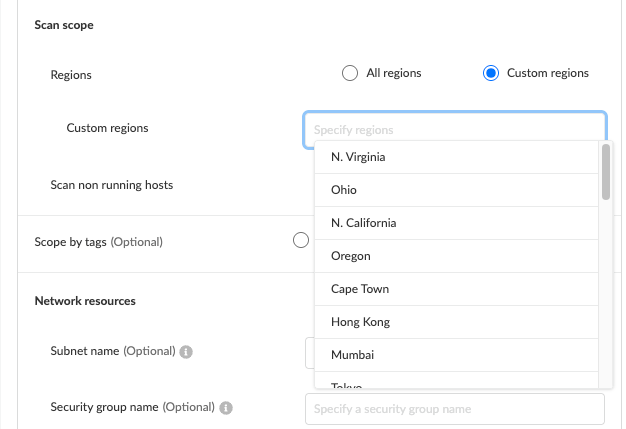626x429 pixels.
Task: Click the Scan non running hosts label
Action: click(x=111, y=185)
